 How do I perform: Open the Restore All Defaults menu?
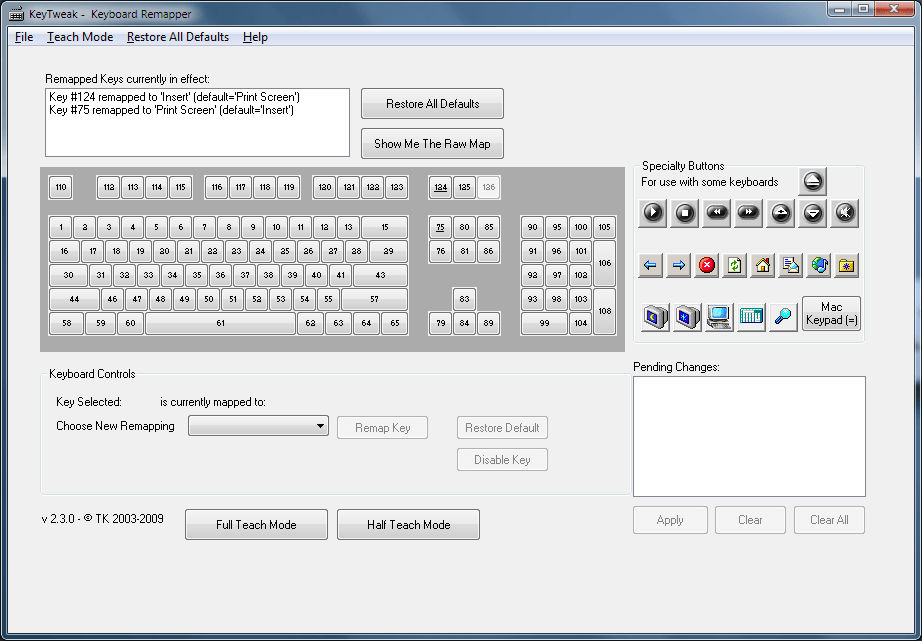tap(178, 37)
